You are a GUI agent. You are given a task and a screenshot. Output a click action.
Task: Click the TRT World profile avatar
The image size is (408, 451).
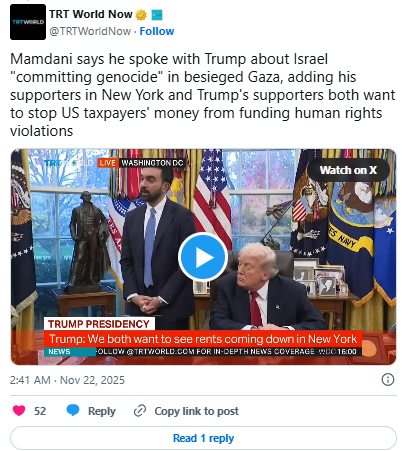click(28, 22)
